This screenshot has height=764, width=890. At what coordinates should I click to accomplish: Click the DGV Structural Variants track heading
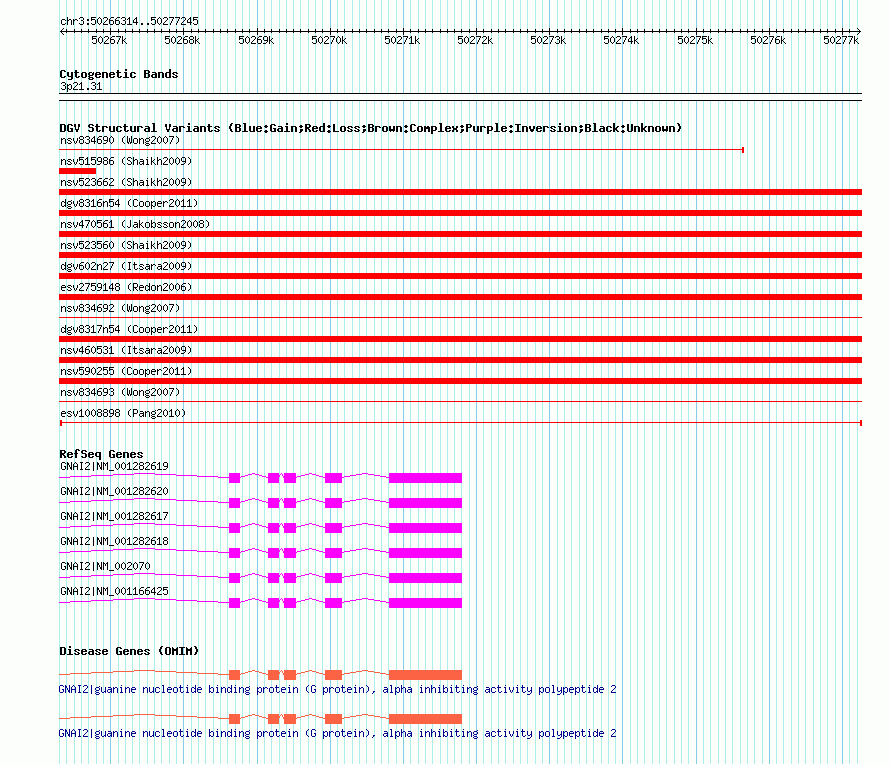coord(370,128)
